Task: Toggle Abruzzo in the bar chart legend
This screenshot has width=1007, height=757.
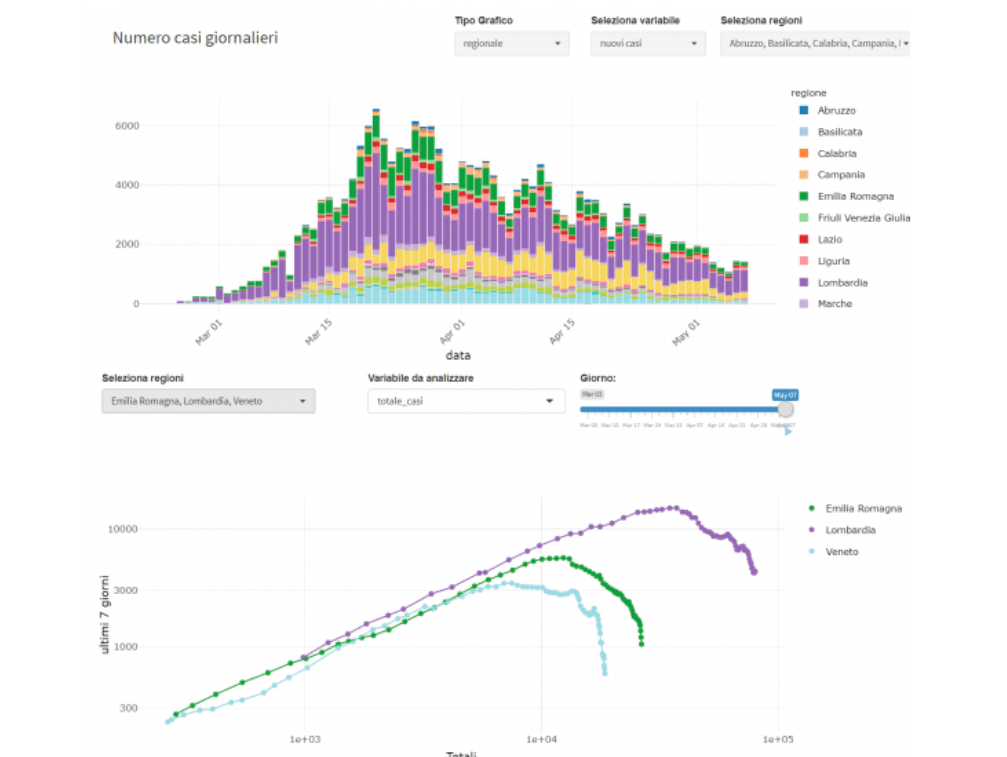Action: coord(836,111)
